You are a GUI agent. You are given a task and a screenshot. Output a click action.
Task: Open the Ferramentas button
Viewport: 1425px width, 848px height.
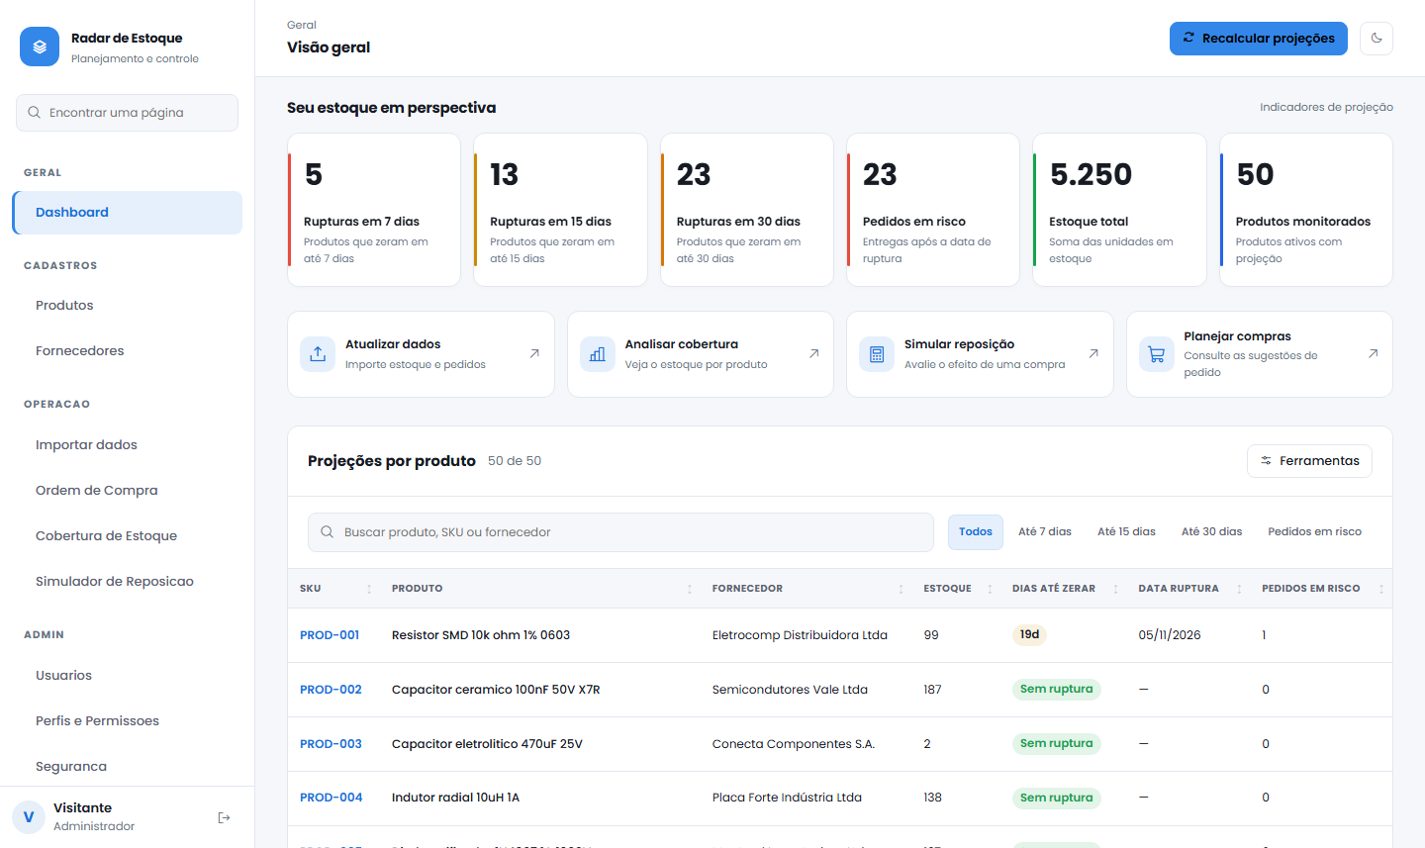pos(1309,461)
